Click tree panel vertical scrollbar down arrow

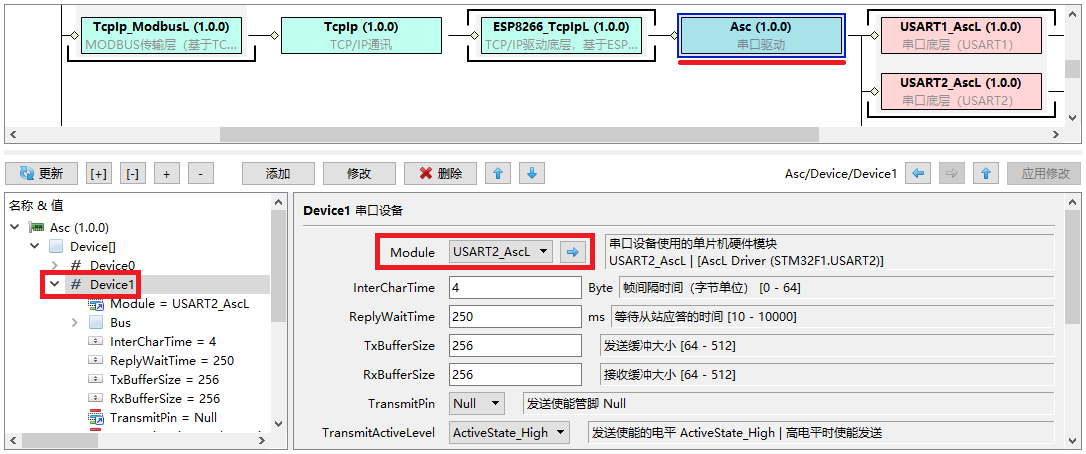[278, 424]
